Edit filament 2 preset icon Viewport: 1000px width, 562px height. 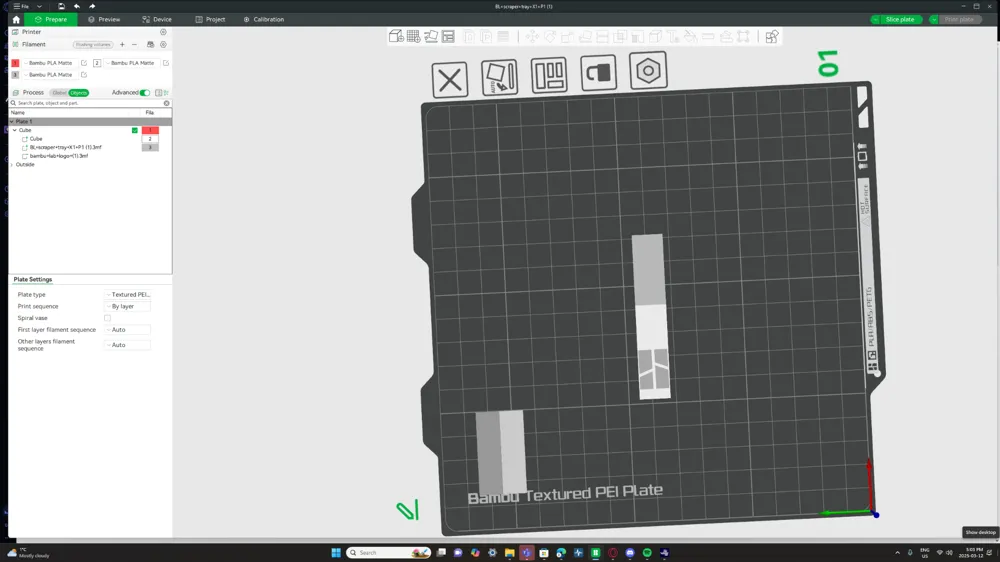pos(166,63)
